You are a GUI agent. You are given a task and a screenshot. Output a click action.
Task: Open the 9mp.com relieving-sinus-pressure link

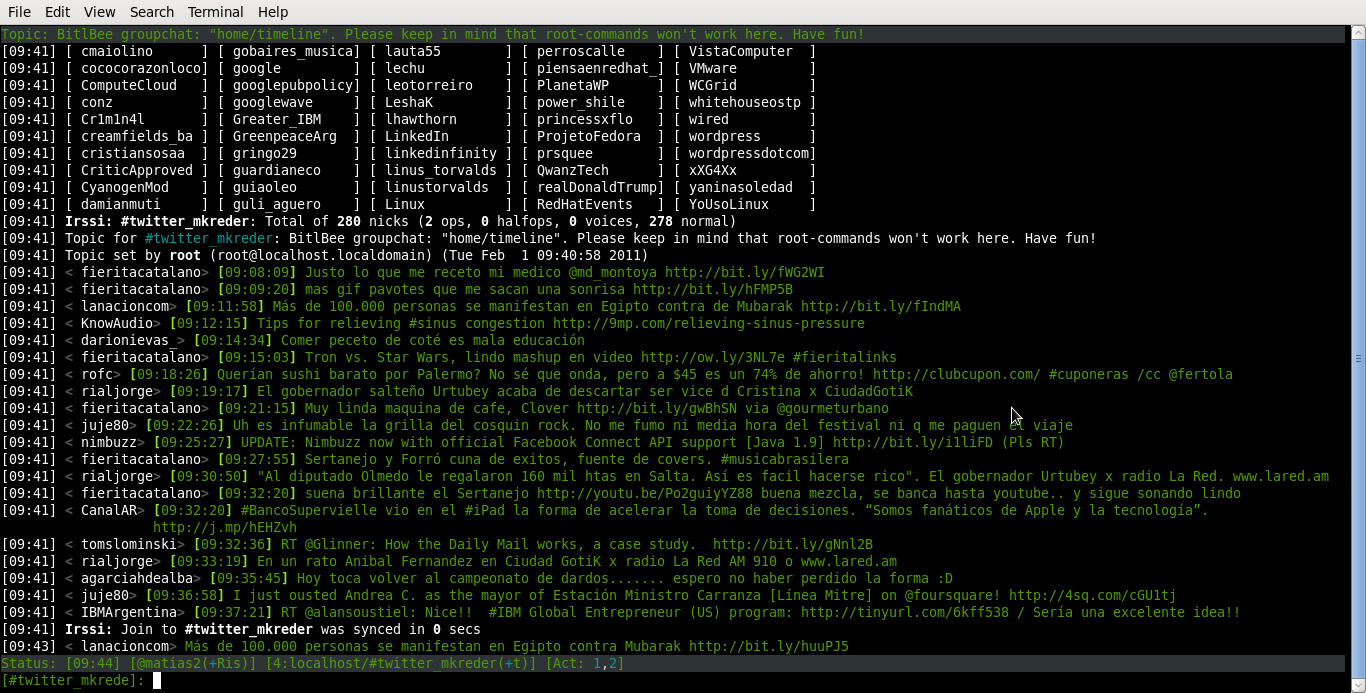tap(708, 323)
